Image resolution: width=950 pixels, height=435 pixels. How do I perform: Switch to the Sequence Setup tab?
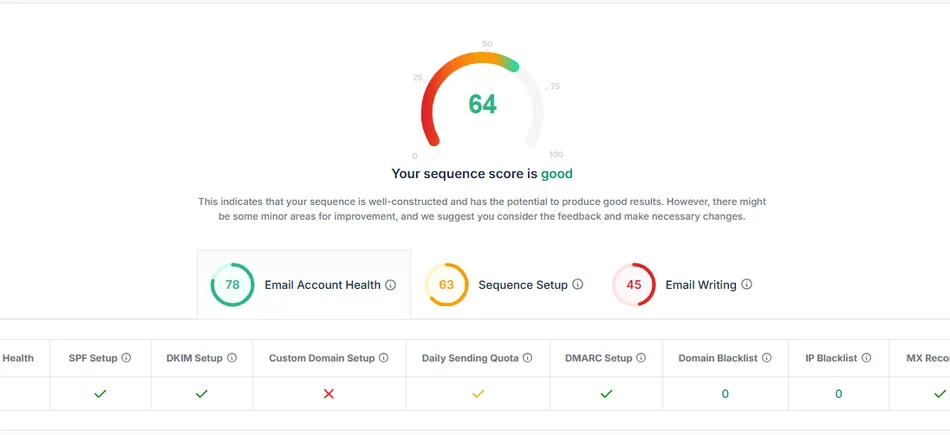(x=503, y=285)
